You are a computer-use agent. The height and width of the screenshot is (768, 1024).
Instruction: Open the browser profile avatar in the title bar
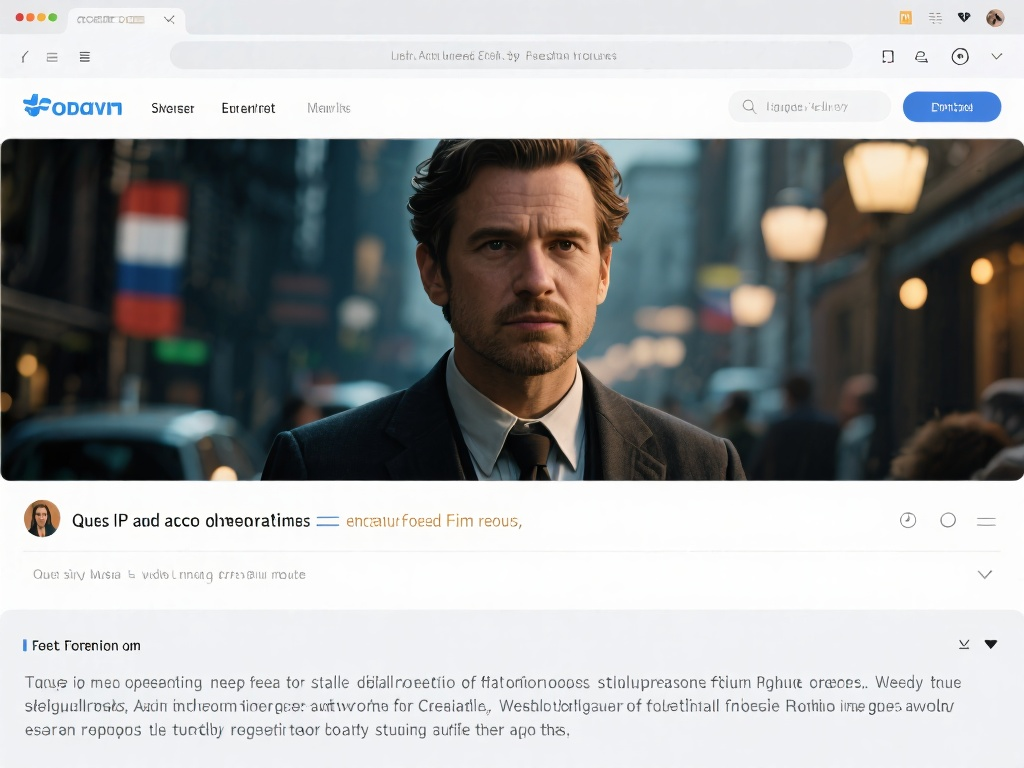point(995,18)
